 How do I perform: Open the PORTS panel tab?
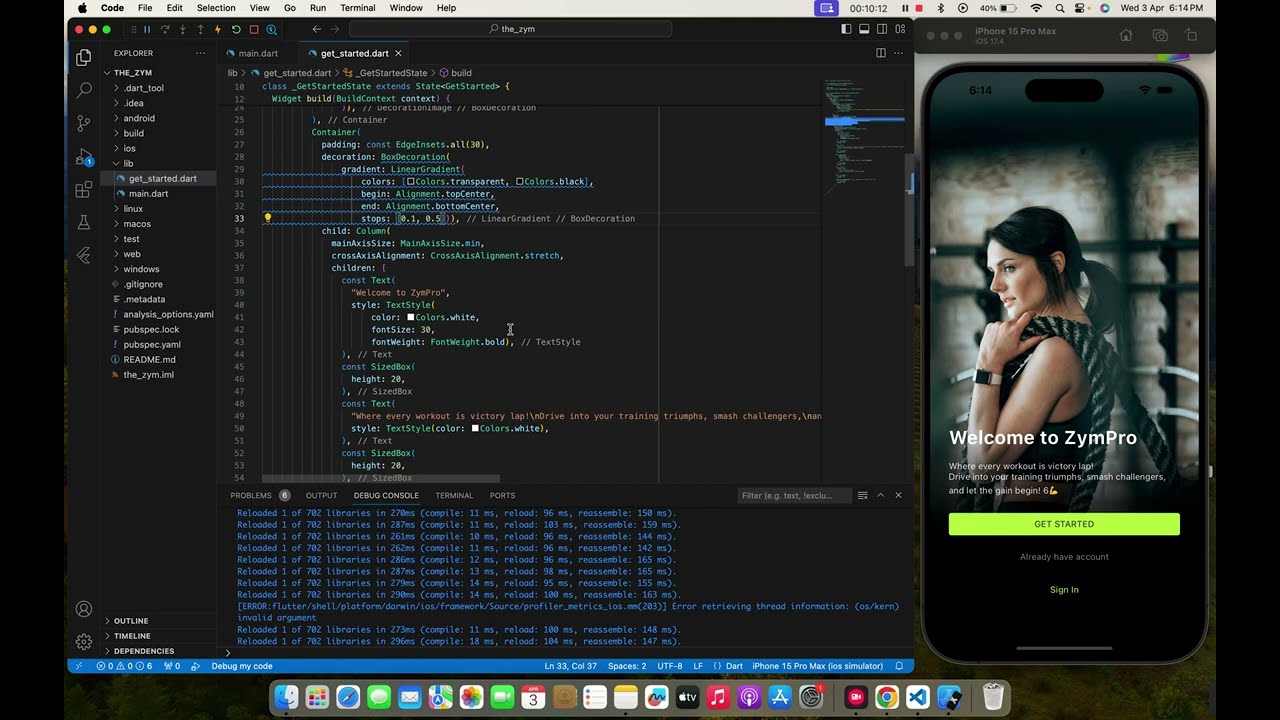click(x=503, y=495)
